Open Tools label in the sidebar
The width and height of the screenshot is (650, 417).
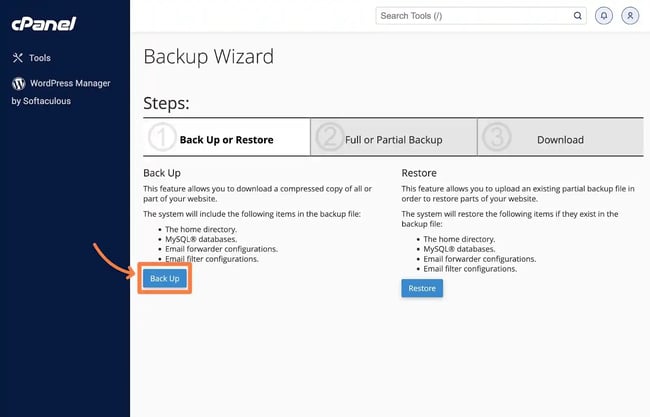(40, 58)
